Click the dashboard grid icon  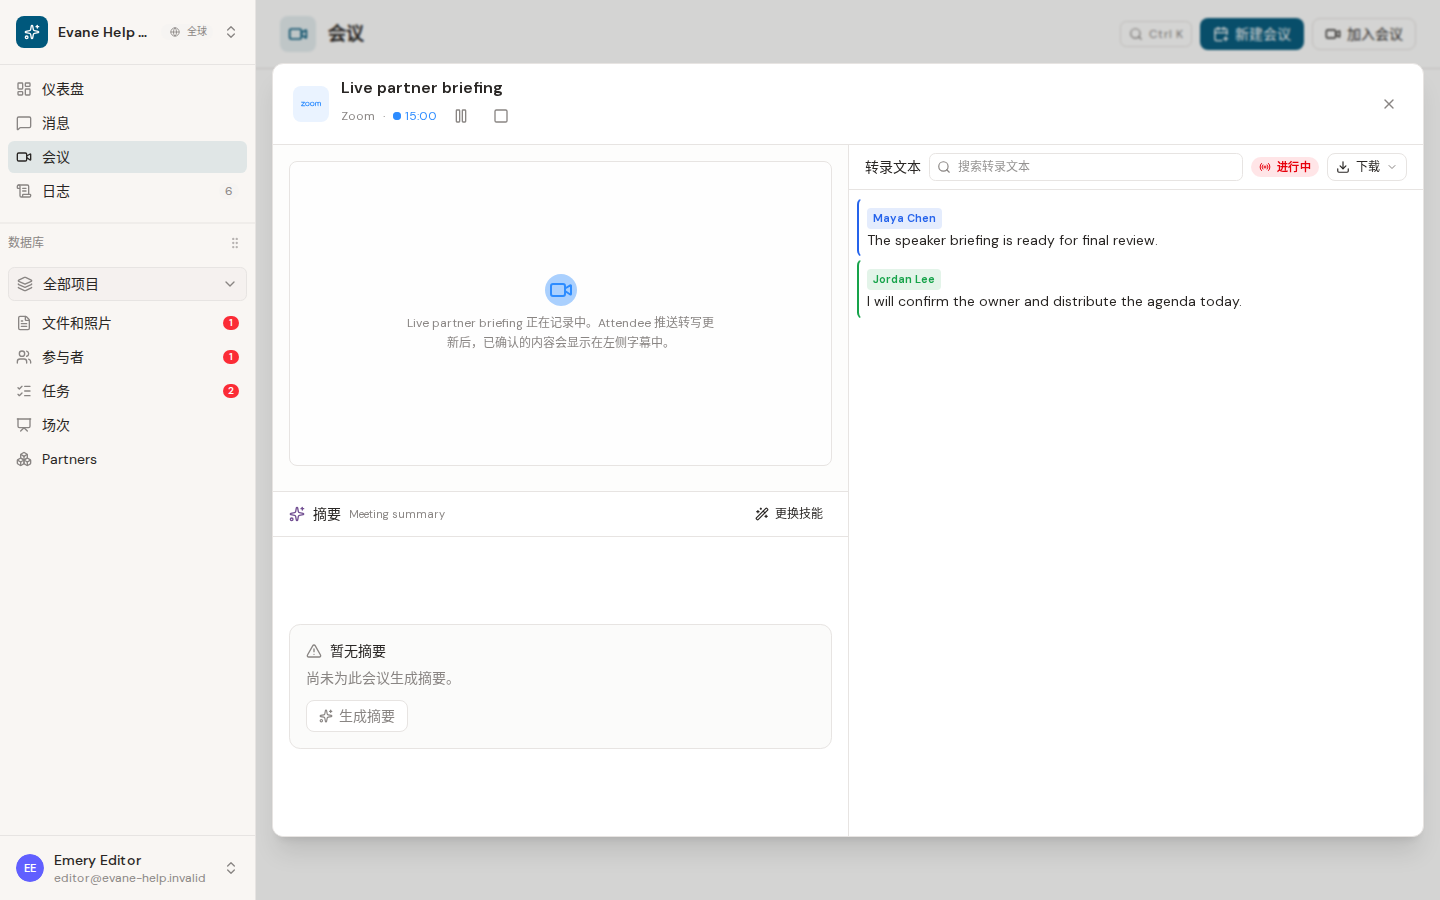pos(24,89)
